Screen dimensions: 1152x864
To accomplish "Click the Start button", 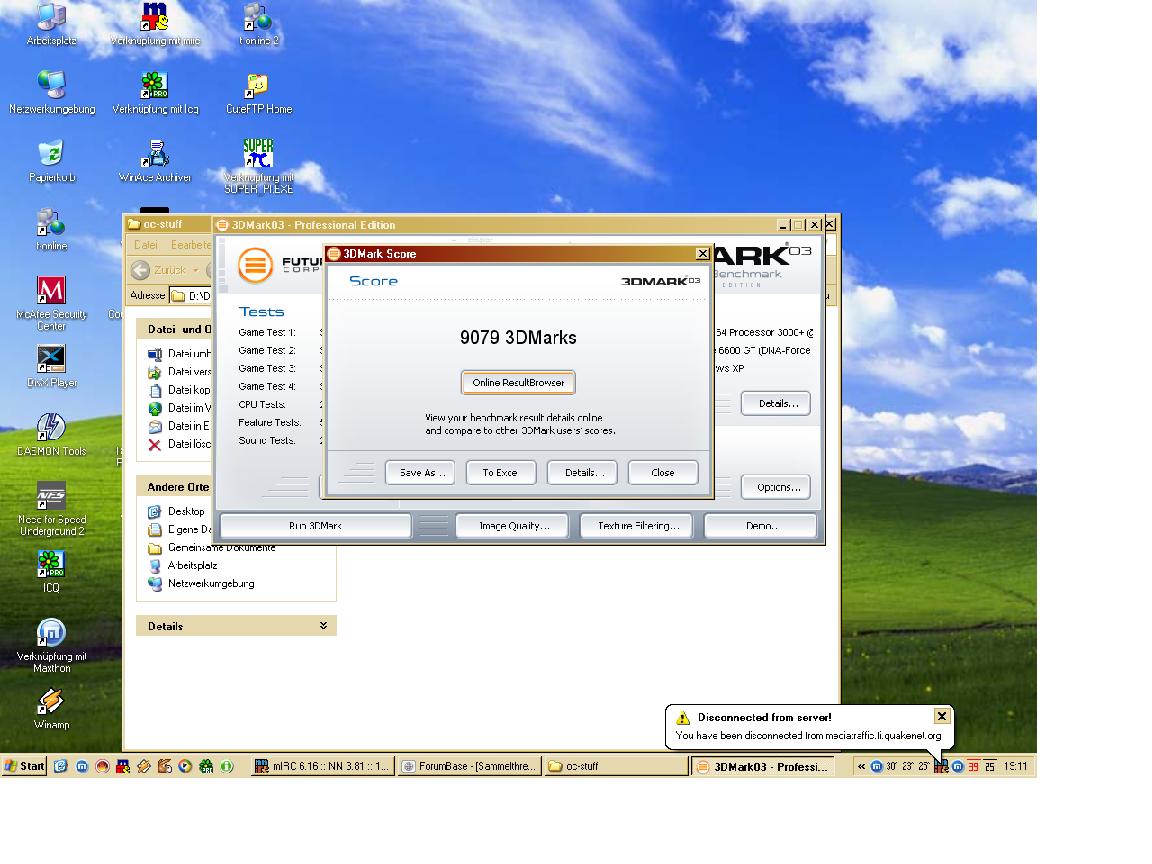I will [24, 766].
